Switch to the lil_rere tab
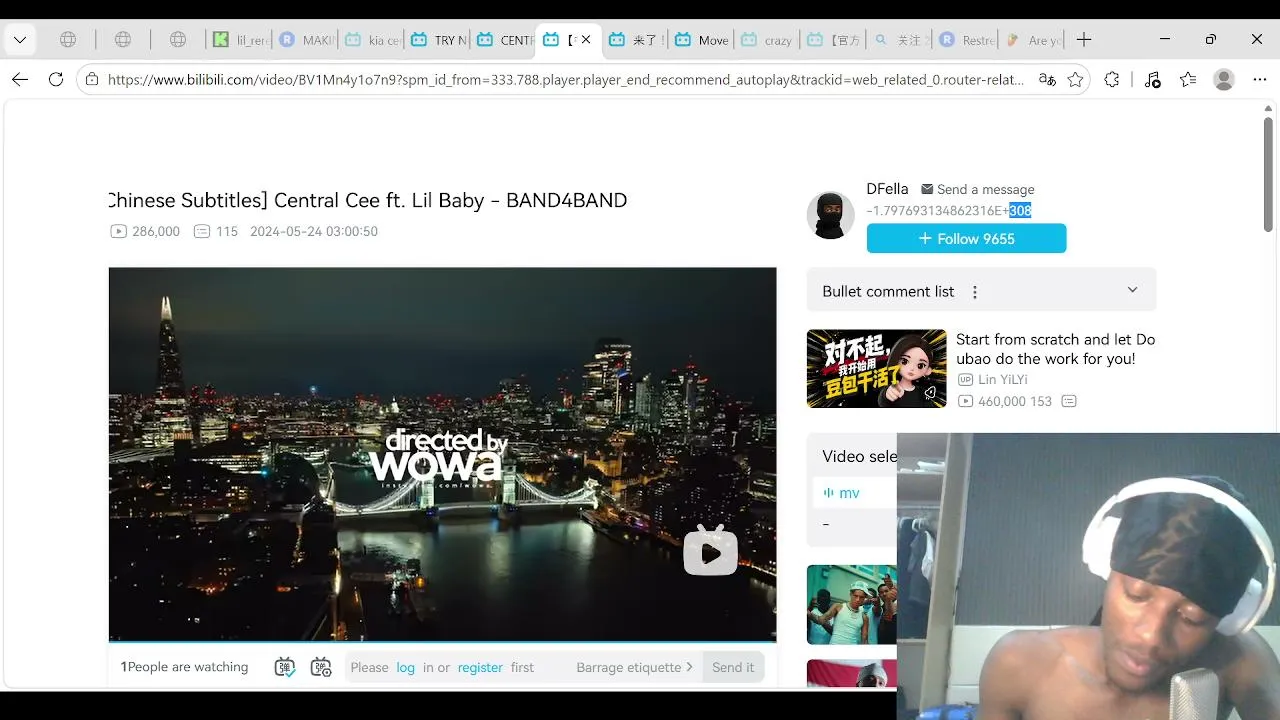The width and height of the screenshot is (1280, 720). pyautogui.click(x=239, y=40)
